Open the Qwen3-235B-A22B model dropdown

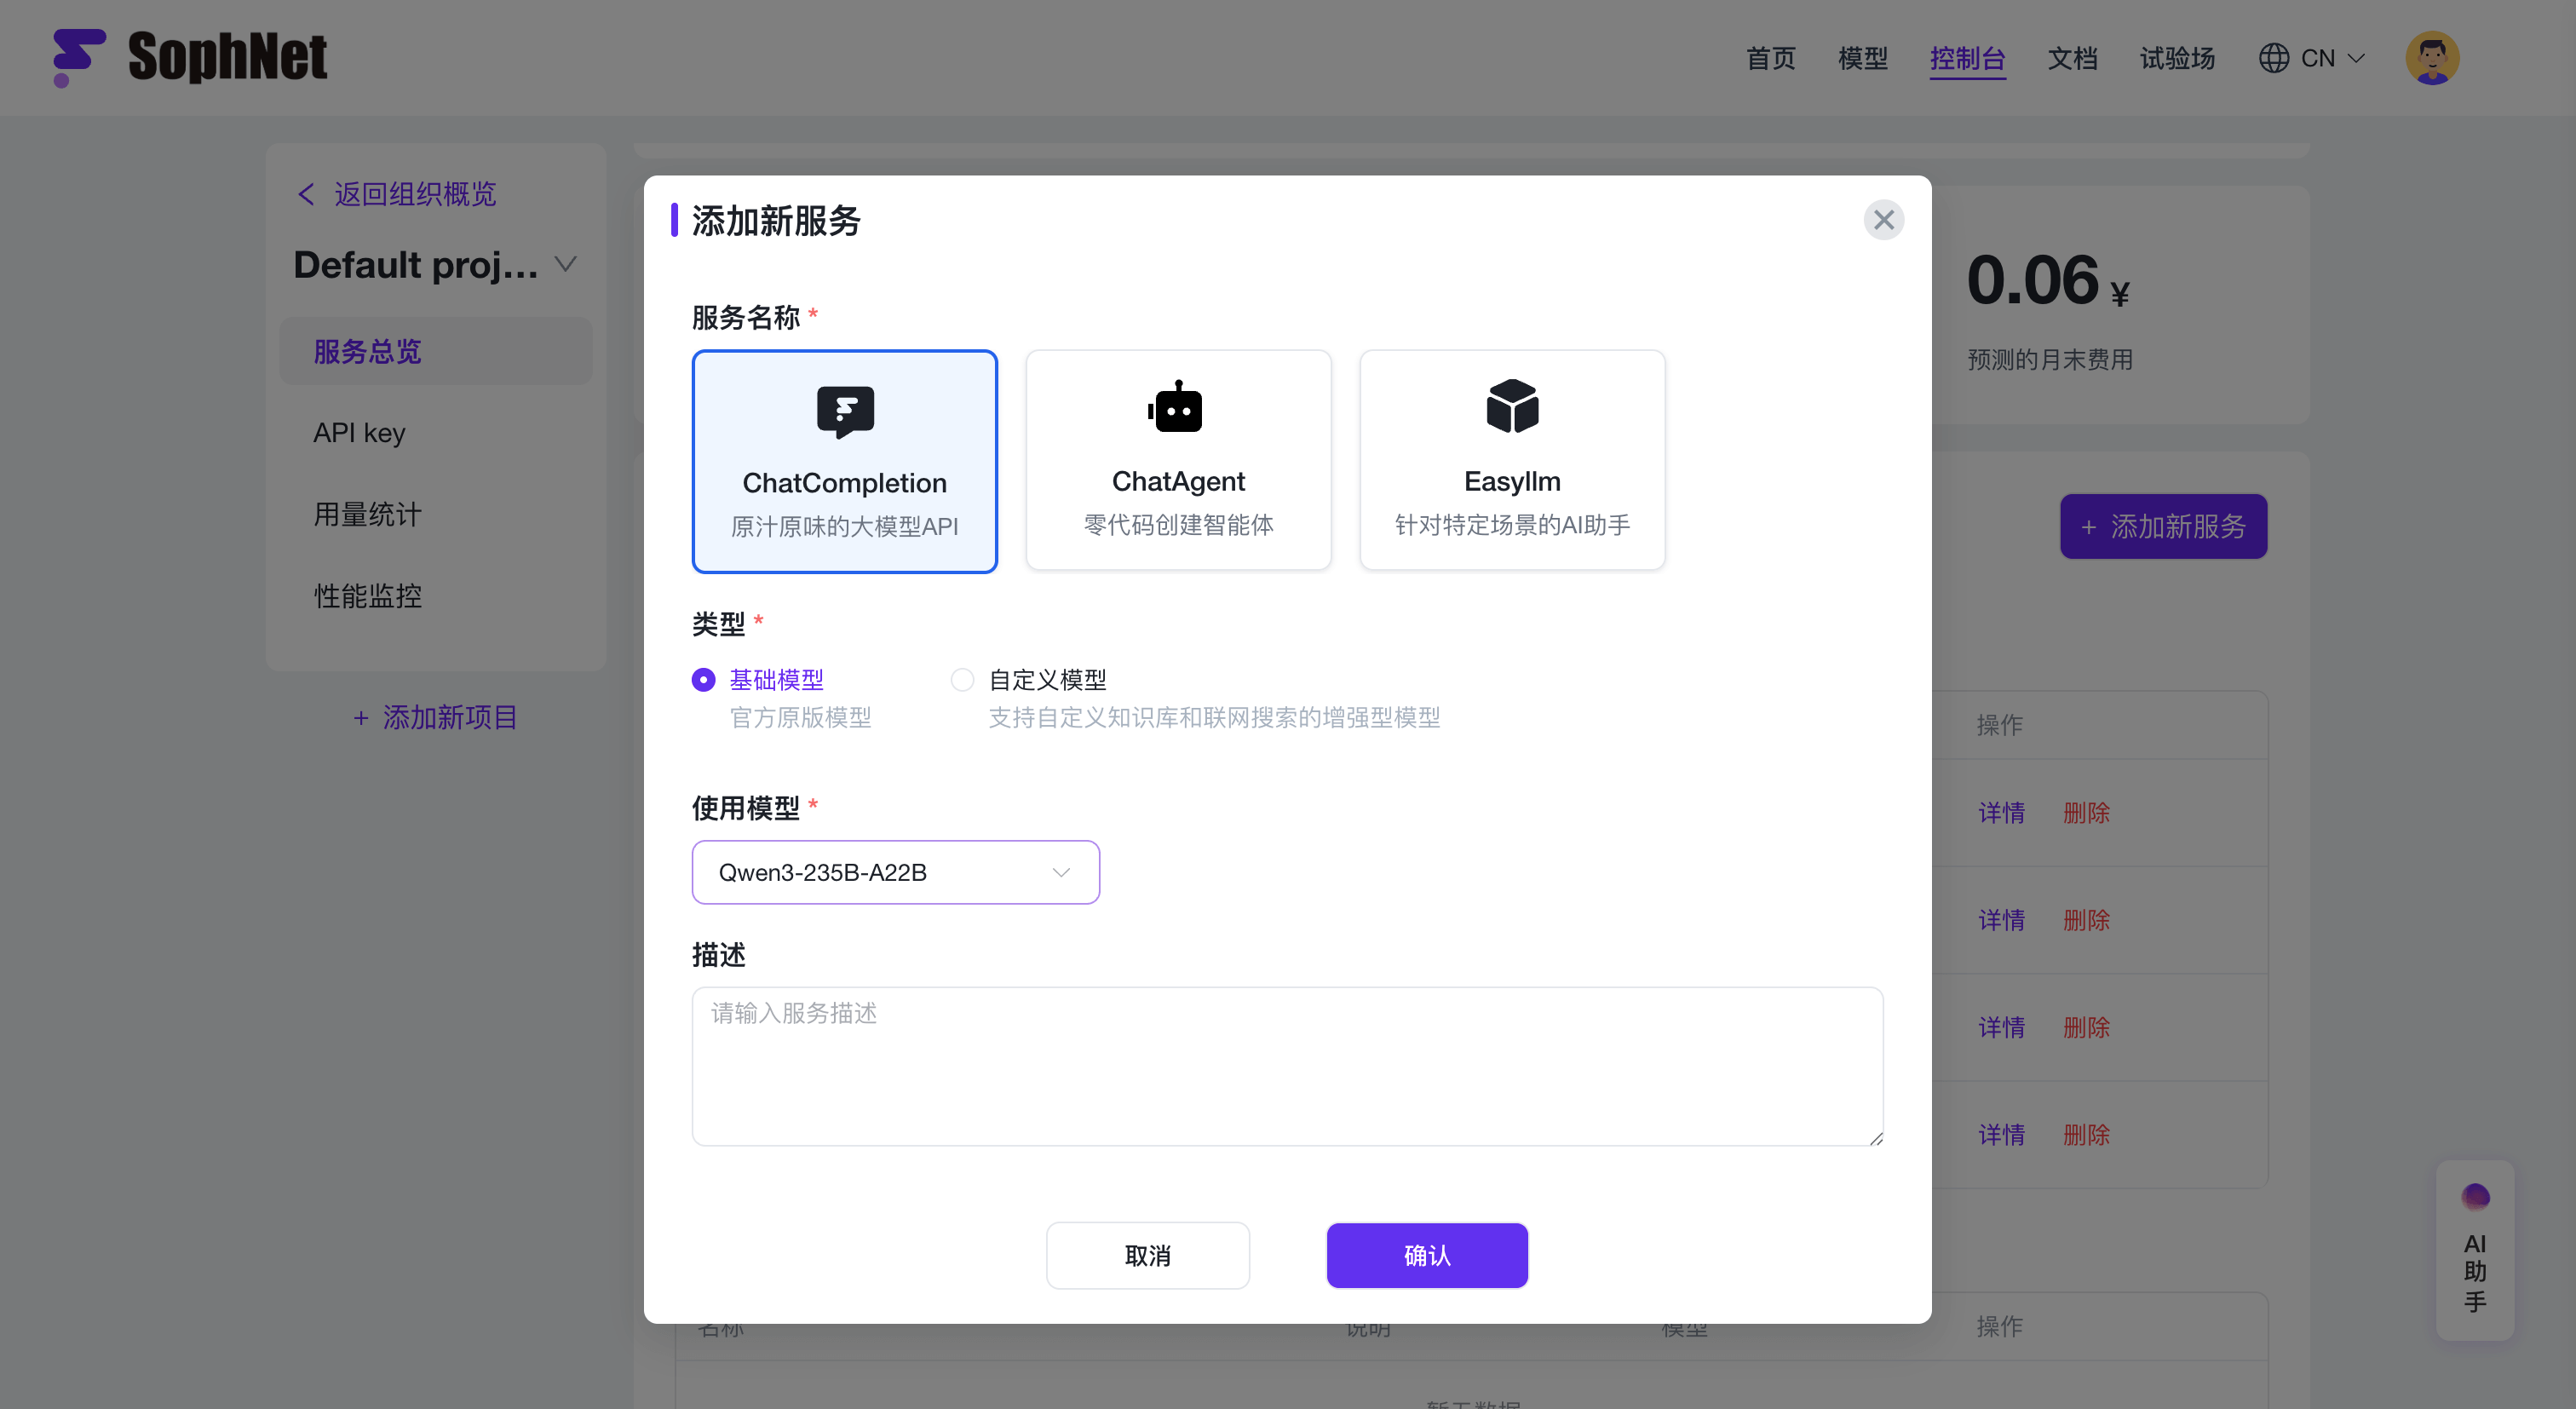895,872
